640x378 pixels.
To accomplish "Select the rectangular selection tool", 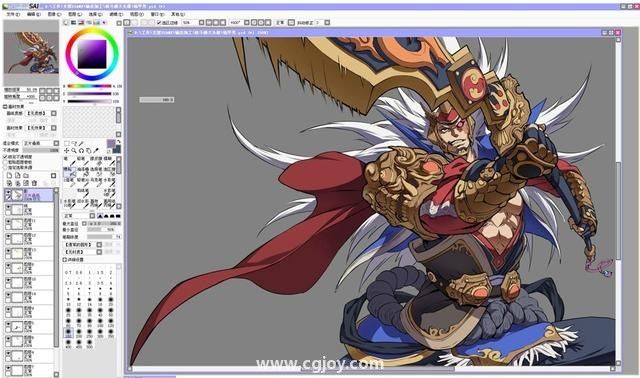I will pyautogui.click(x=67, y=143).
